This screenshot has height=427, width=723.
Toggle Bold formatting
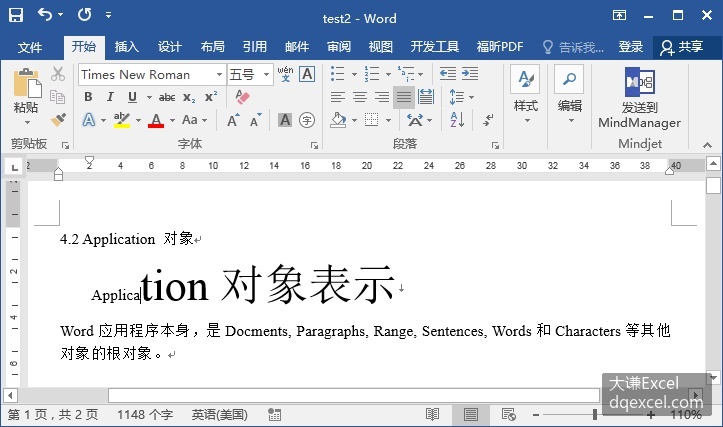point(88,97)
